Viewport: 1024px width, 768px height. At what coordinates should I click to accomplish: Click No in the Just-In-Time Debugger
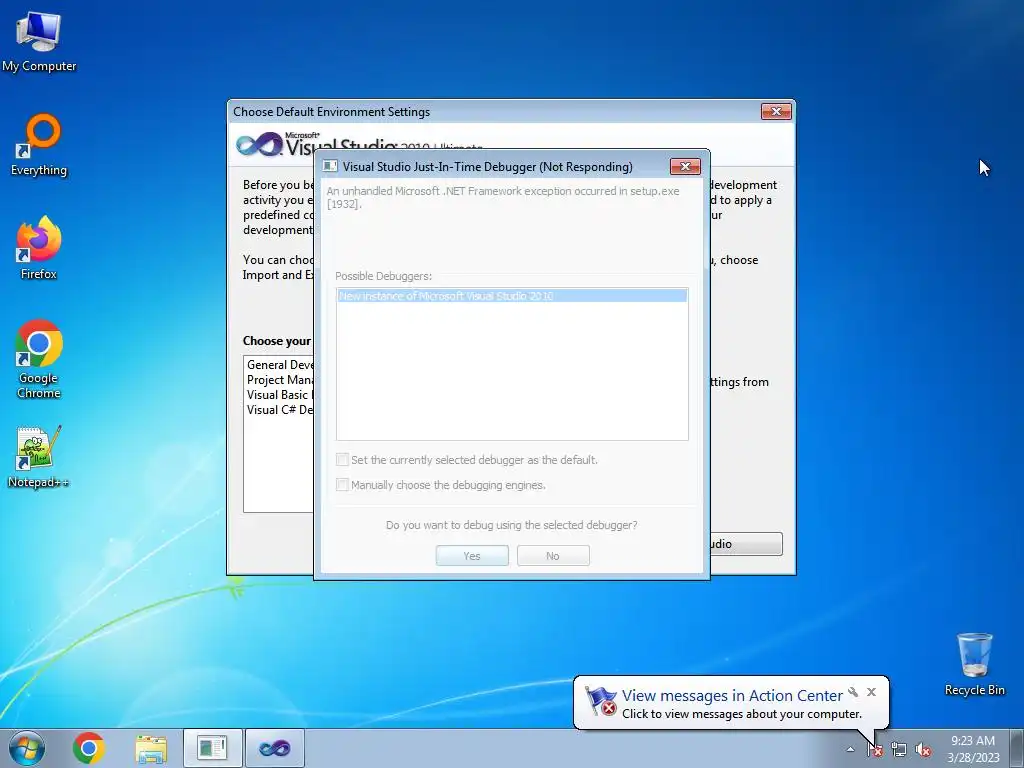coord(553,556)
